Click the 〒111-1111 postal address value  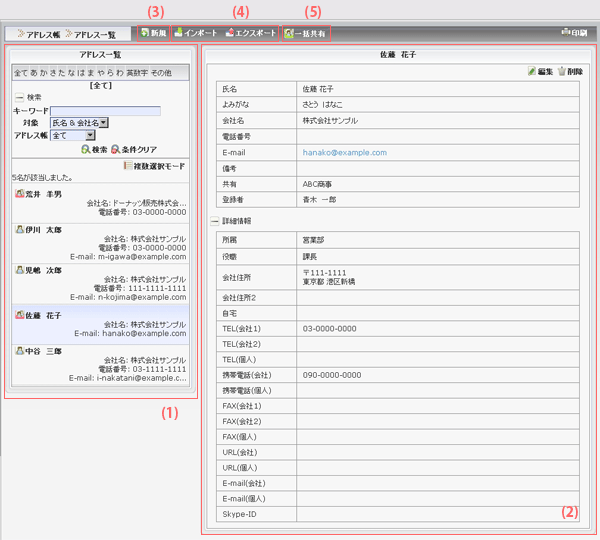point(324,273)
